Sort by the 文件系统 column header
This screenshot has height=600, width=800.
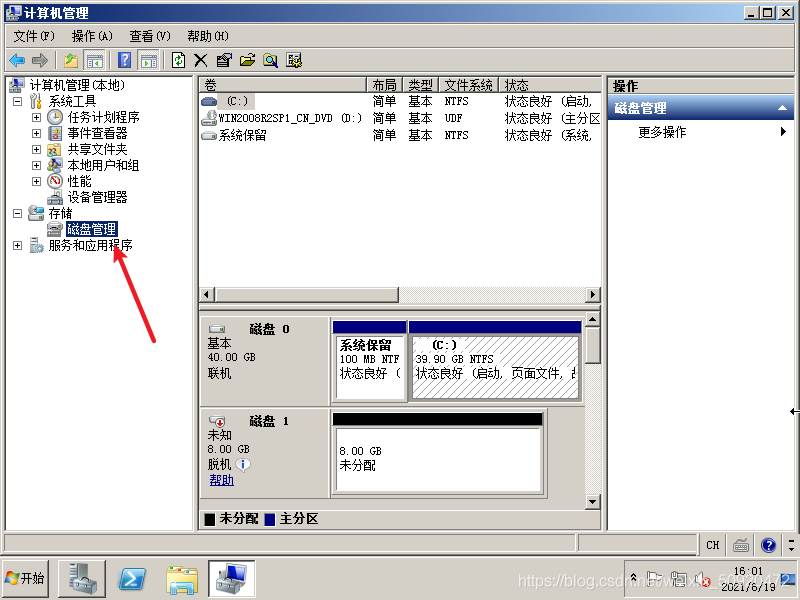pos(468,85)
